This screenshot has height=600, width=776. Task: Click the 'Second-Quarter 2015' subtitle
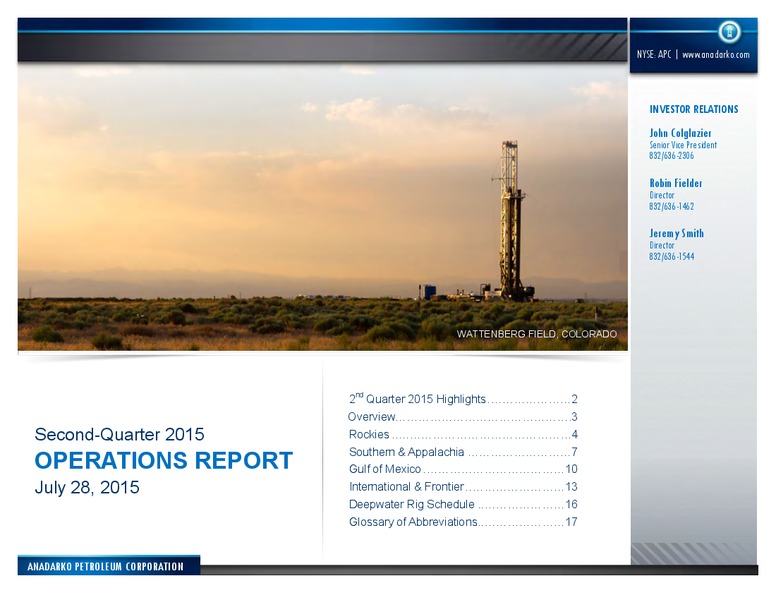(x=119, y=434)
